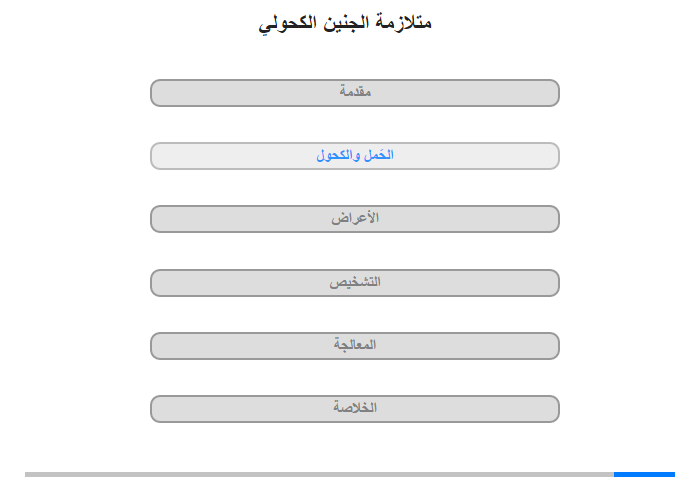
Task: Select the Introduction (مقدمة) menu entry
Action: [x=355, y=93]
